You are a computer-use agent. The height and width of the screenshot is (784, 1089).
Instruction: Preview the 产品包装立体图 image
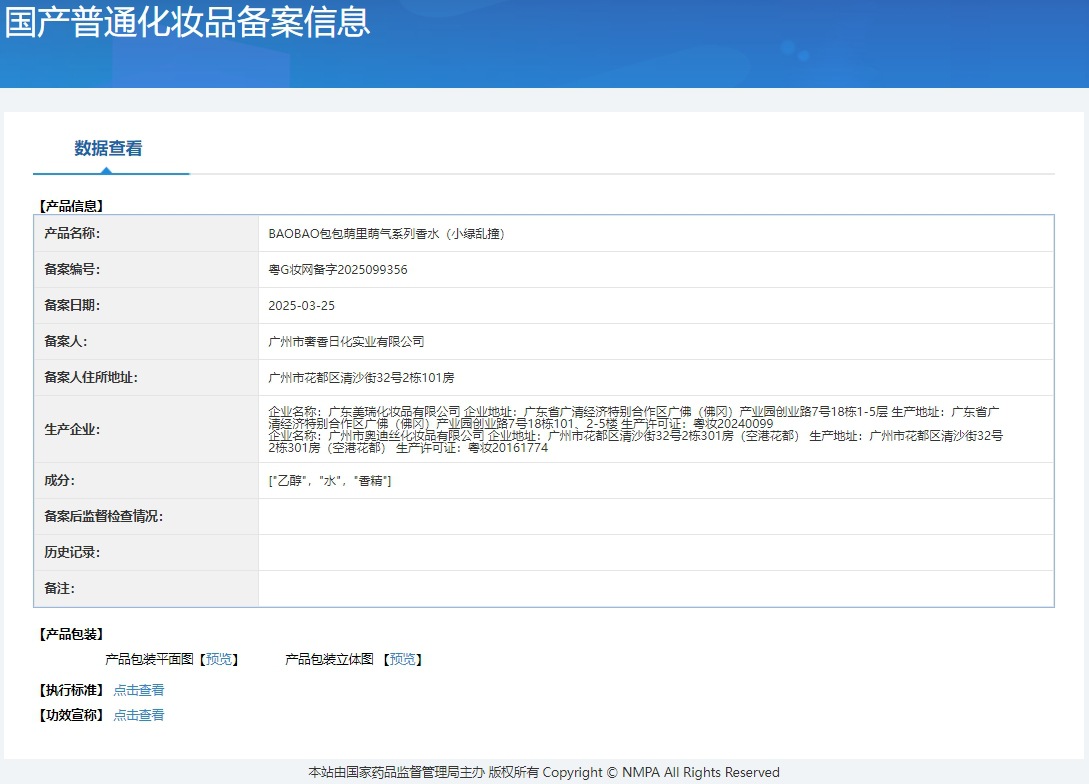(x=402, y=659)
